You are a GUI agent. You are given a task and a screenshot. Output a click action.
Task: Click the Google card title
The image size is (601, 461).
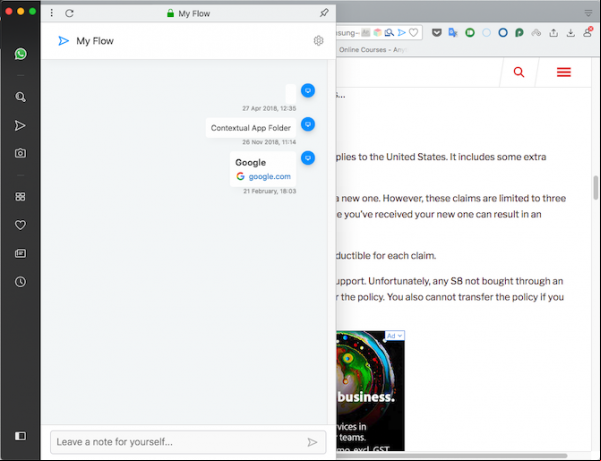250,162
